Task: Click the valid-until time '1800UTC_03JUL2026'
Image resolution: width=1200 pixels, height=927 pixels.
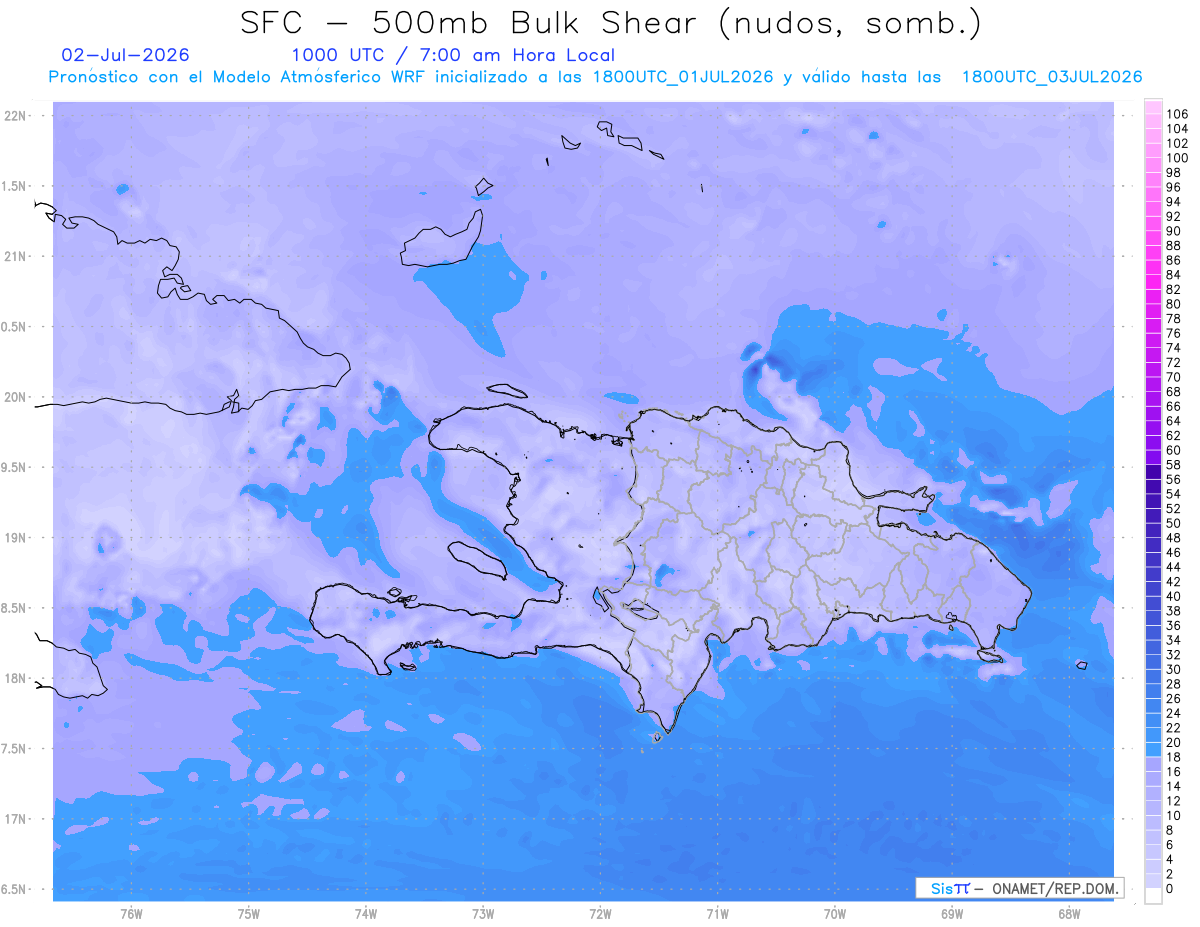Action: 1052,77
